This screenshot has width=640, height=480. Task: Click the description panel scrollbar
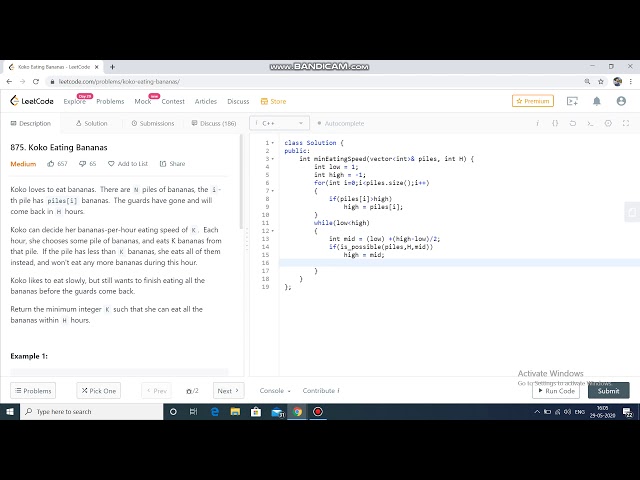(242, 182)
